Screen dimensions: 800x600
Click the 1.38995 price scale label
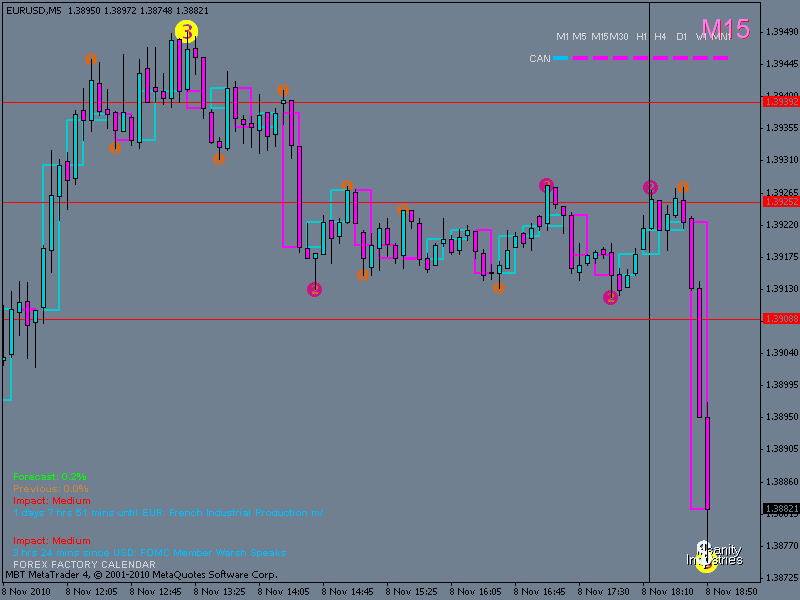point(782,385)
